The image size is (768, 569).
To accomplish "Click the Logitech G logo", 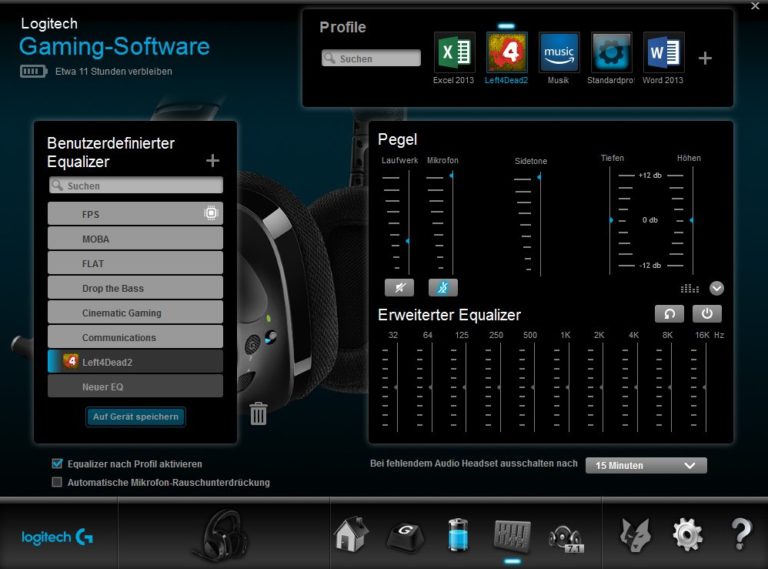I will [57, 537].
